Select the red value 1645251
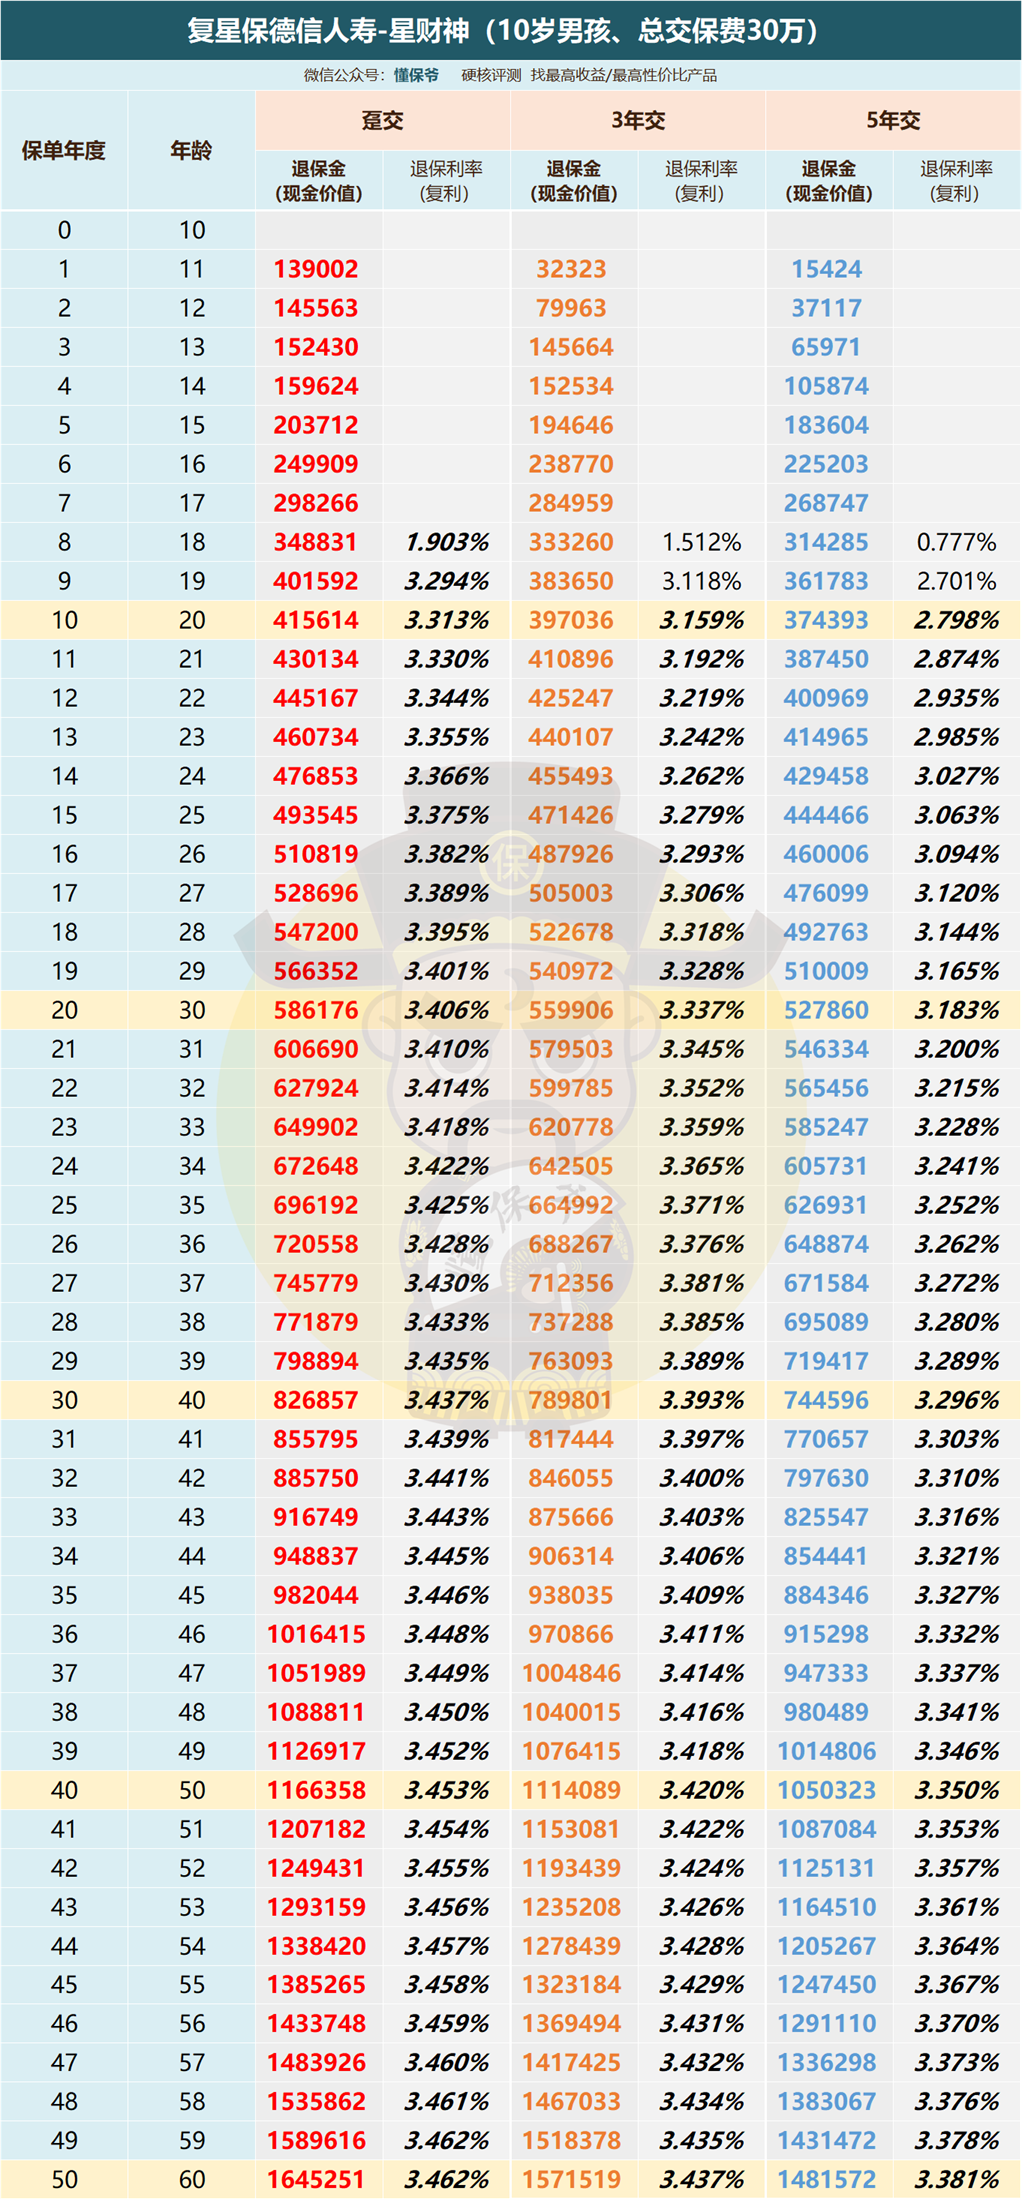The width and height of the screenshot is (1022, 2200). pyautogui.click(x=316, y=2179)
